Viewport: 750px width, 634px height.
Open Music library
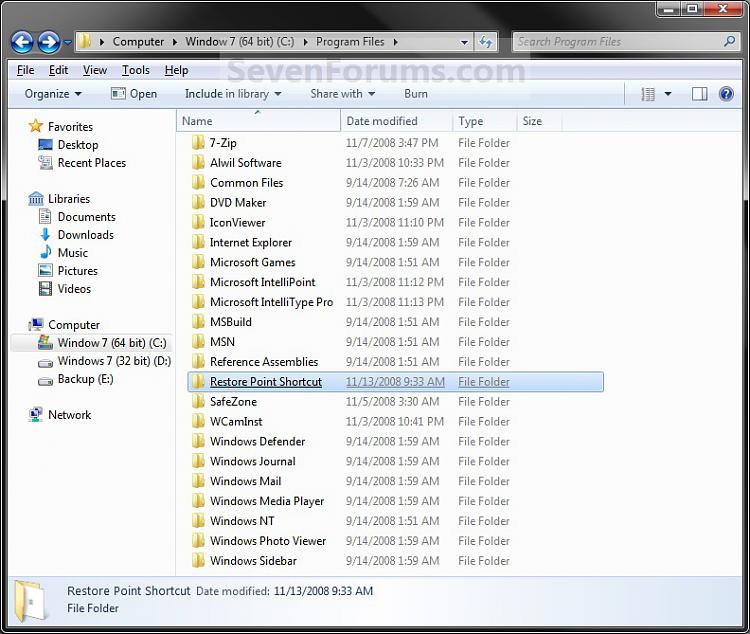(x=63, y=253)
